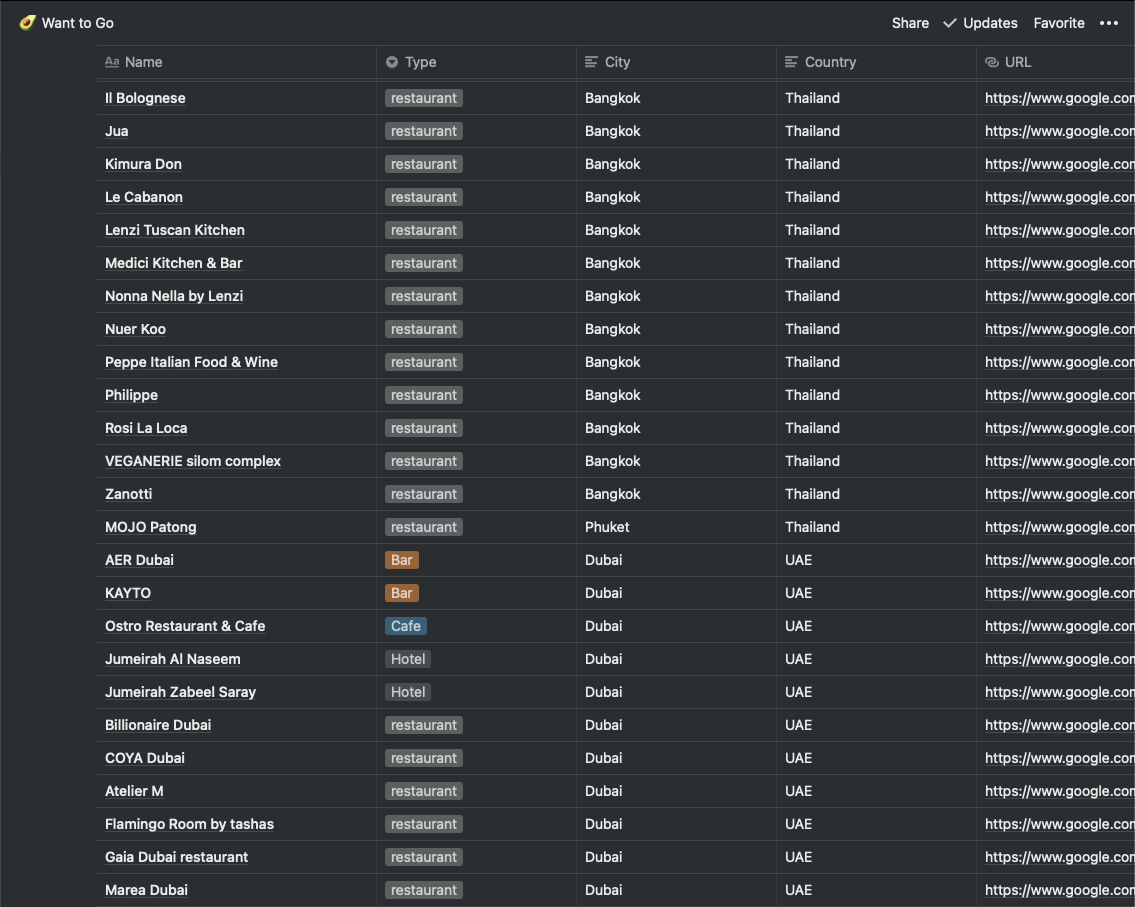The height and width of the screenshot is (907, 1135).
Task: Click the Bar tag for AER Dubai
Action: (x=402, y=560)
